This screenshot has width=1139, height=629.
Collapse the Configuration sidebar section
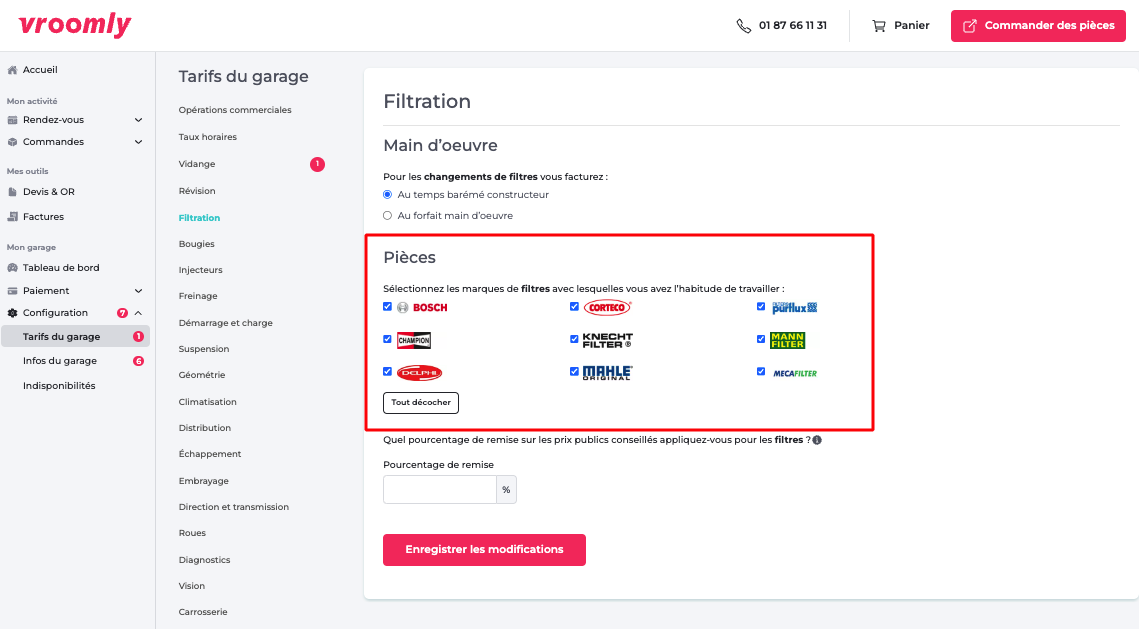tap(138, 313)
